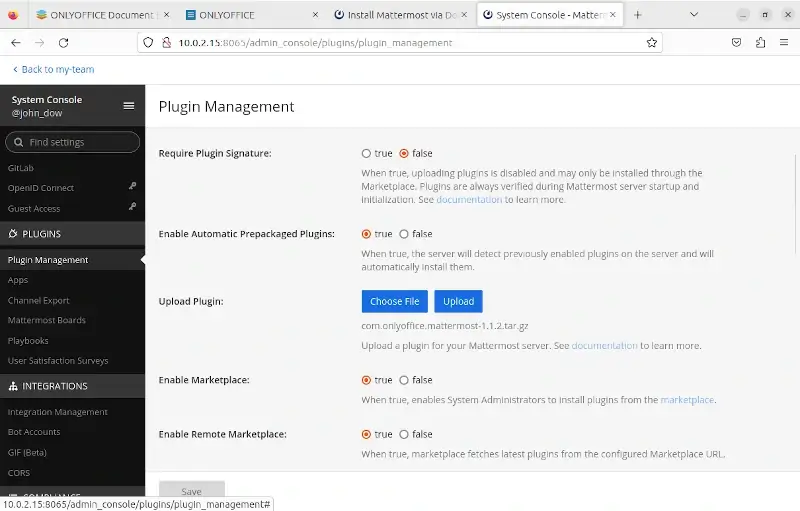
Task: Open the marketplace link
Action: pyautogui.click(x=687, y=400)
